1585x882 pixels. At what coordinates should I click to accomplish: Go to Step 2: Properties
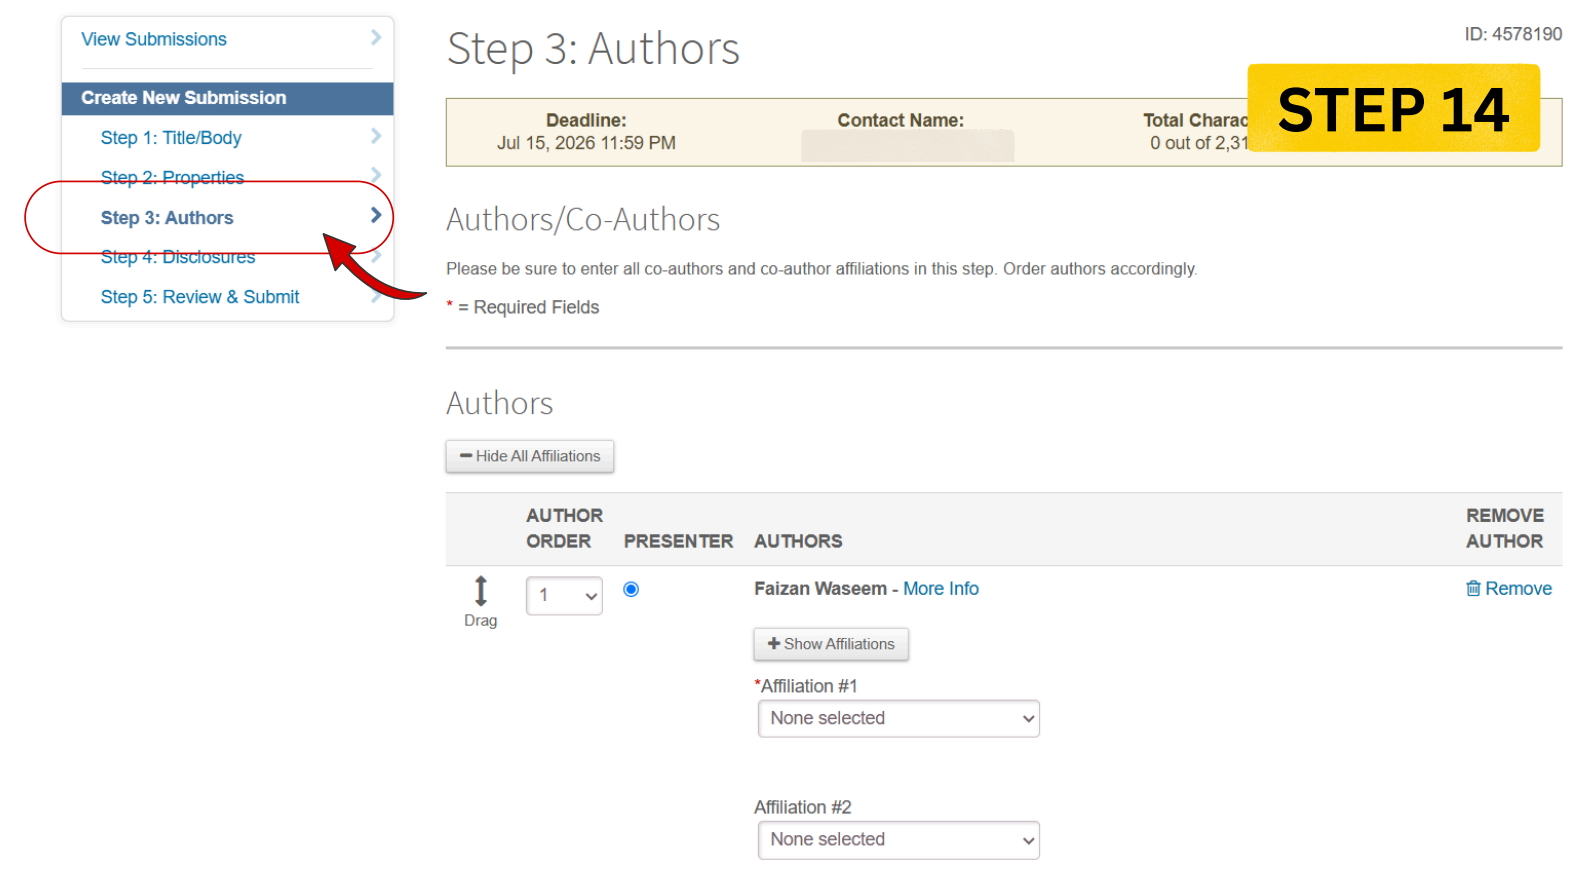pos(172,177)
